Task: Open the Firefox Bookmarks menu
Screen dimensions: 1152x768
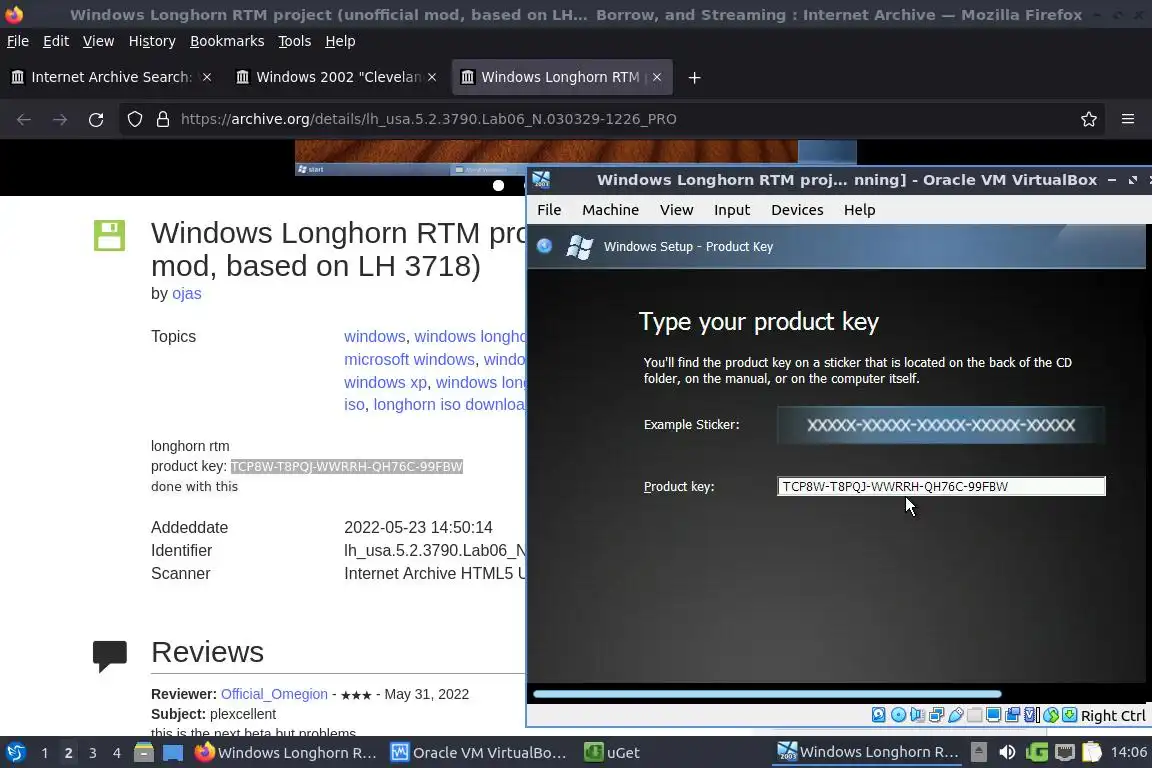Action: click(x=227, y=41)
